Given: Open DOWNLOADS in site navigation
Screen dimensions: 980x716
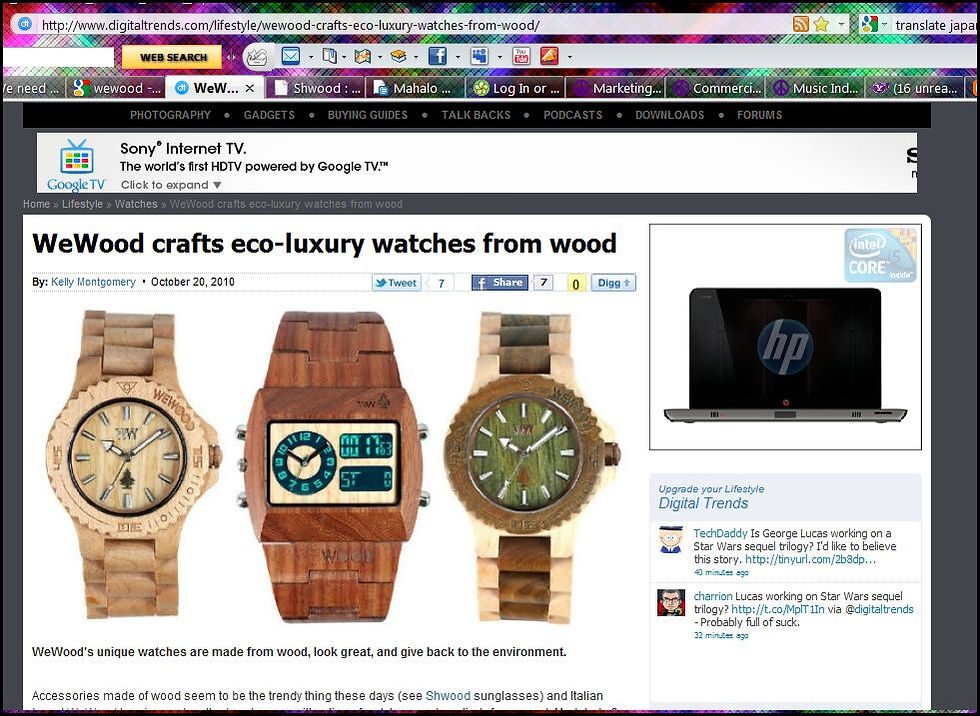Looking at the screenshot, I should [669, 115].
